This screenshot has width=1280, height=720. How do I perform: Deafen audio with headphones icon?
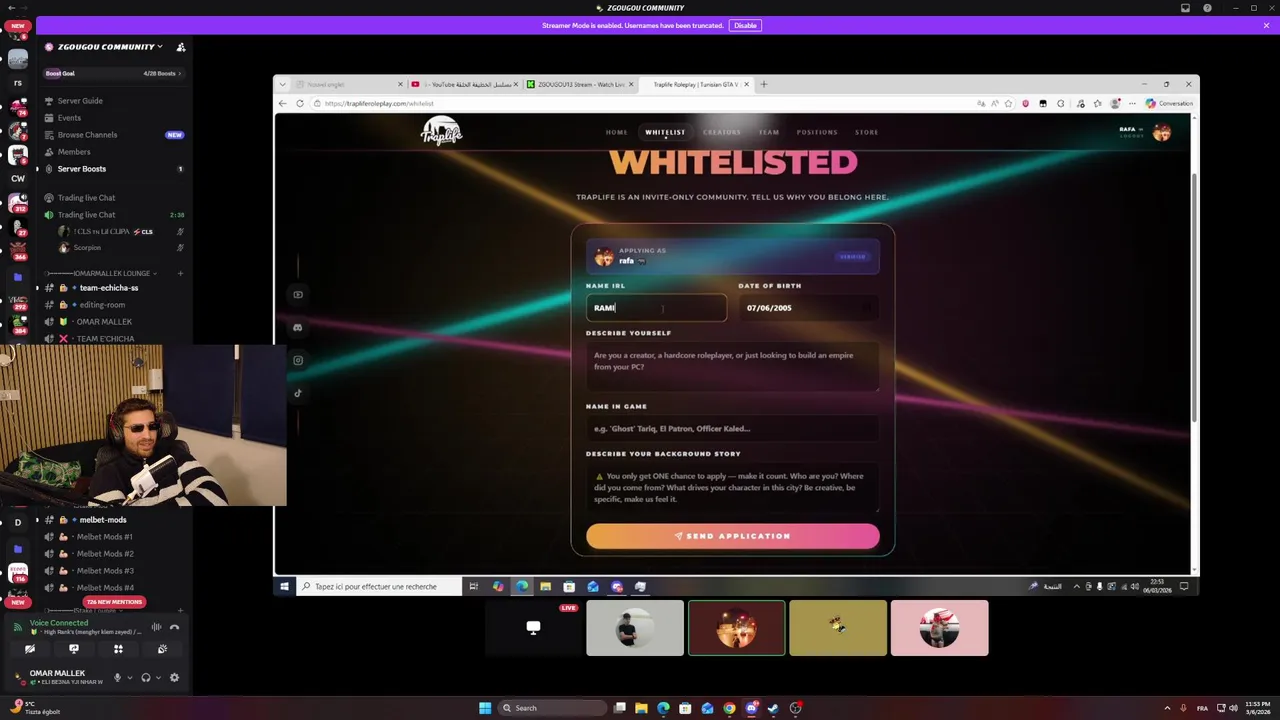tap(146, 677)
